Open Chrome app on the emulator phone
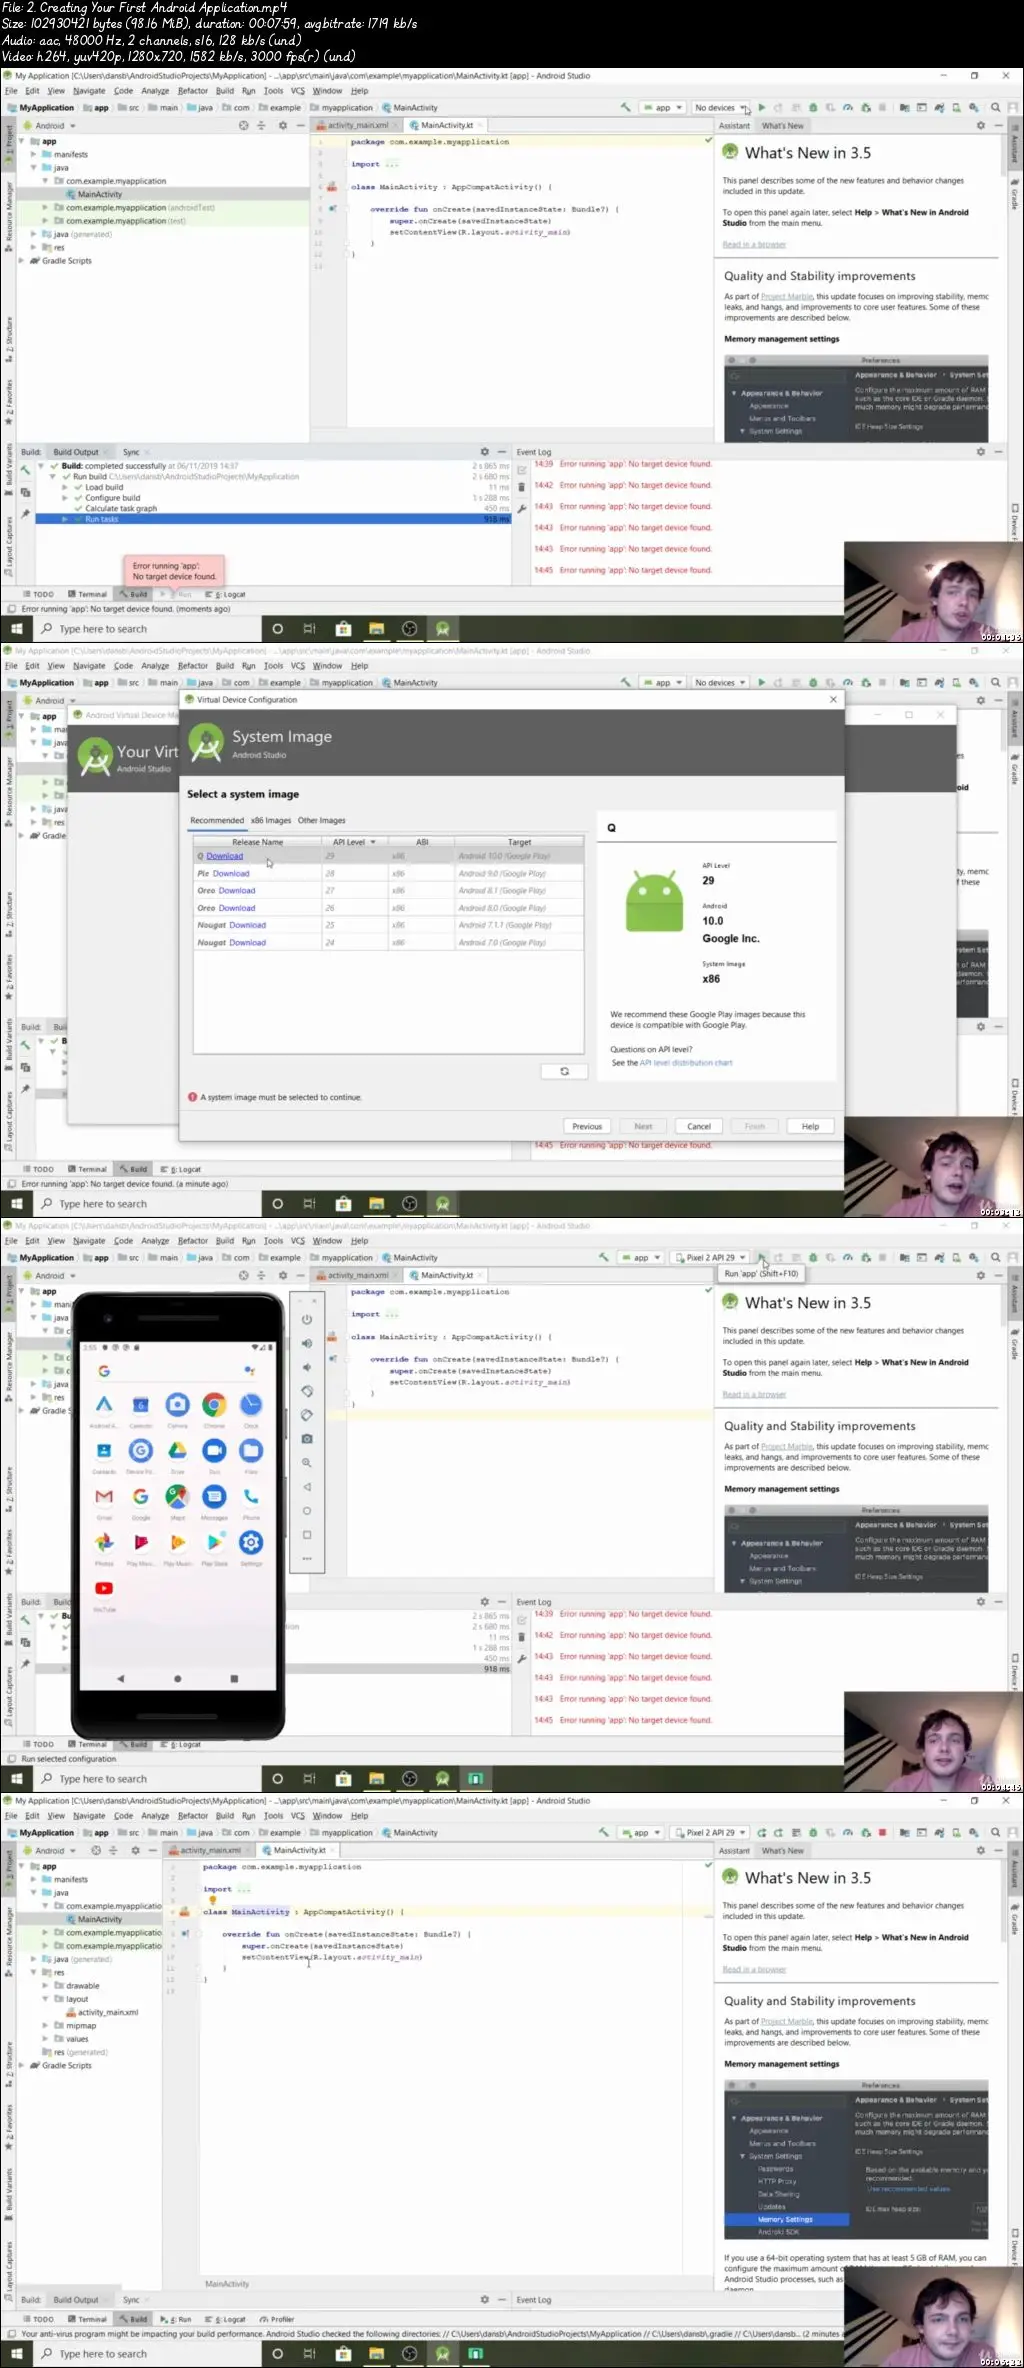Image resolution: width=1024 pixels, height=2368 pixels. pyautogui.click(x=214, y=1404)
